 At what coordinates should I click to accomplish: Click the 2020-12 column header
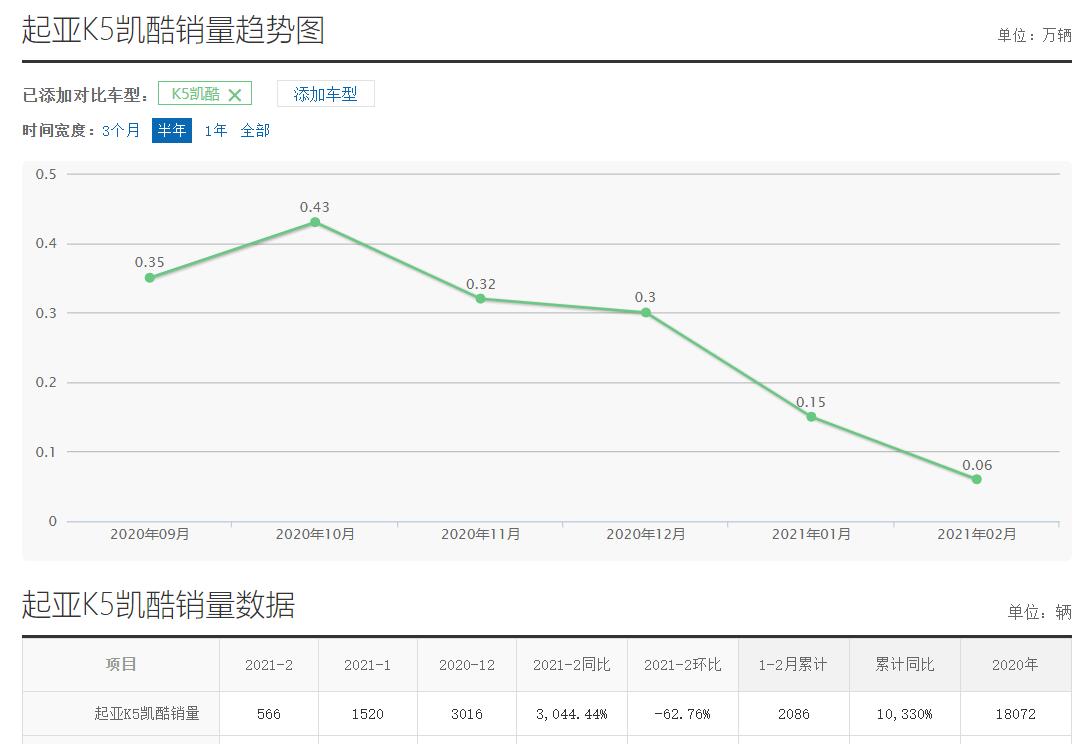[x=467, y=665]
